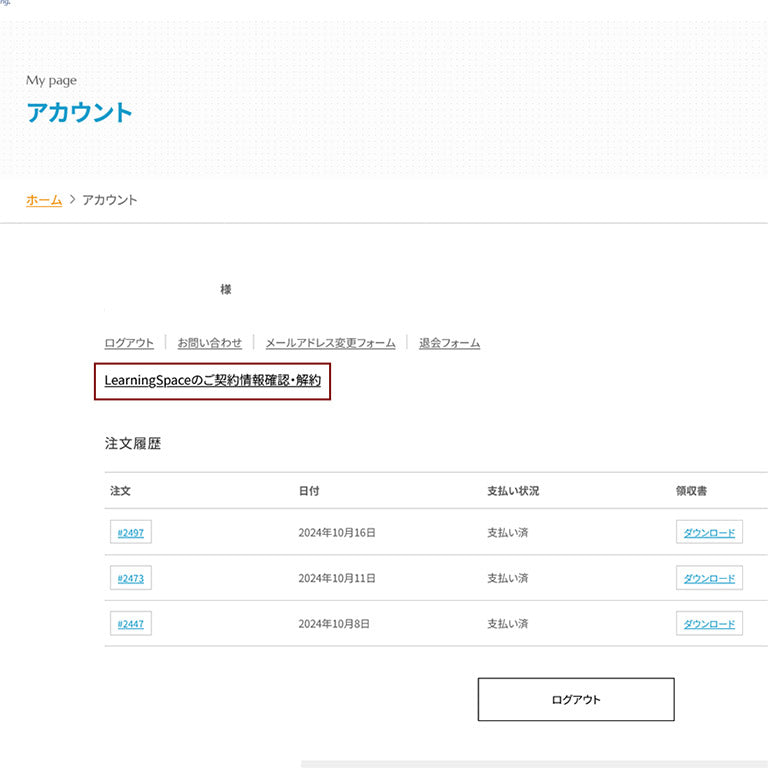This screenshot has height=768, width=768.
Task: Select the date 2024年10月8日
Action: coord(334,624)
